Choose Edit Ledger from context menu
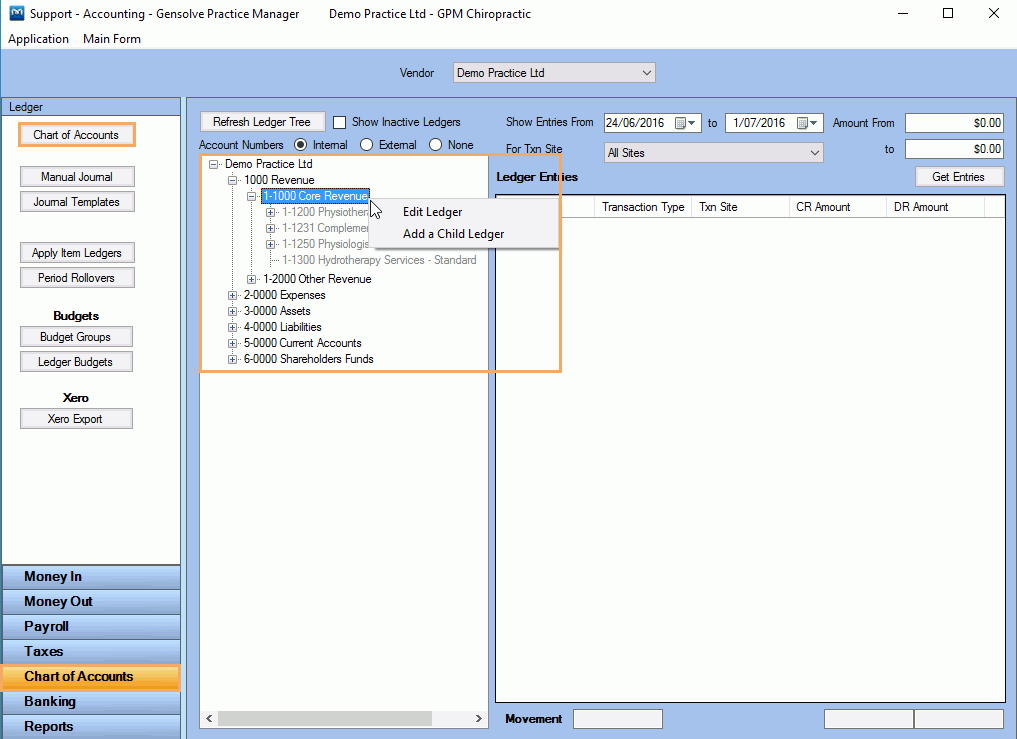 (432, 212)
